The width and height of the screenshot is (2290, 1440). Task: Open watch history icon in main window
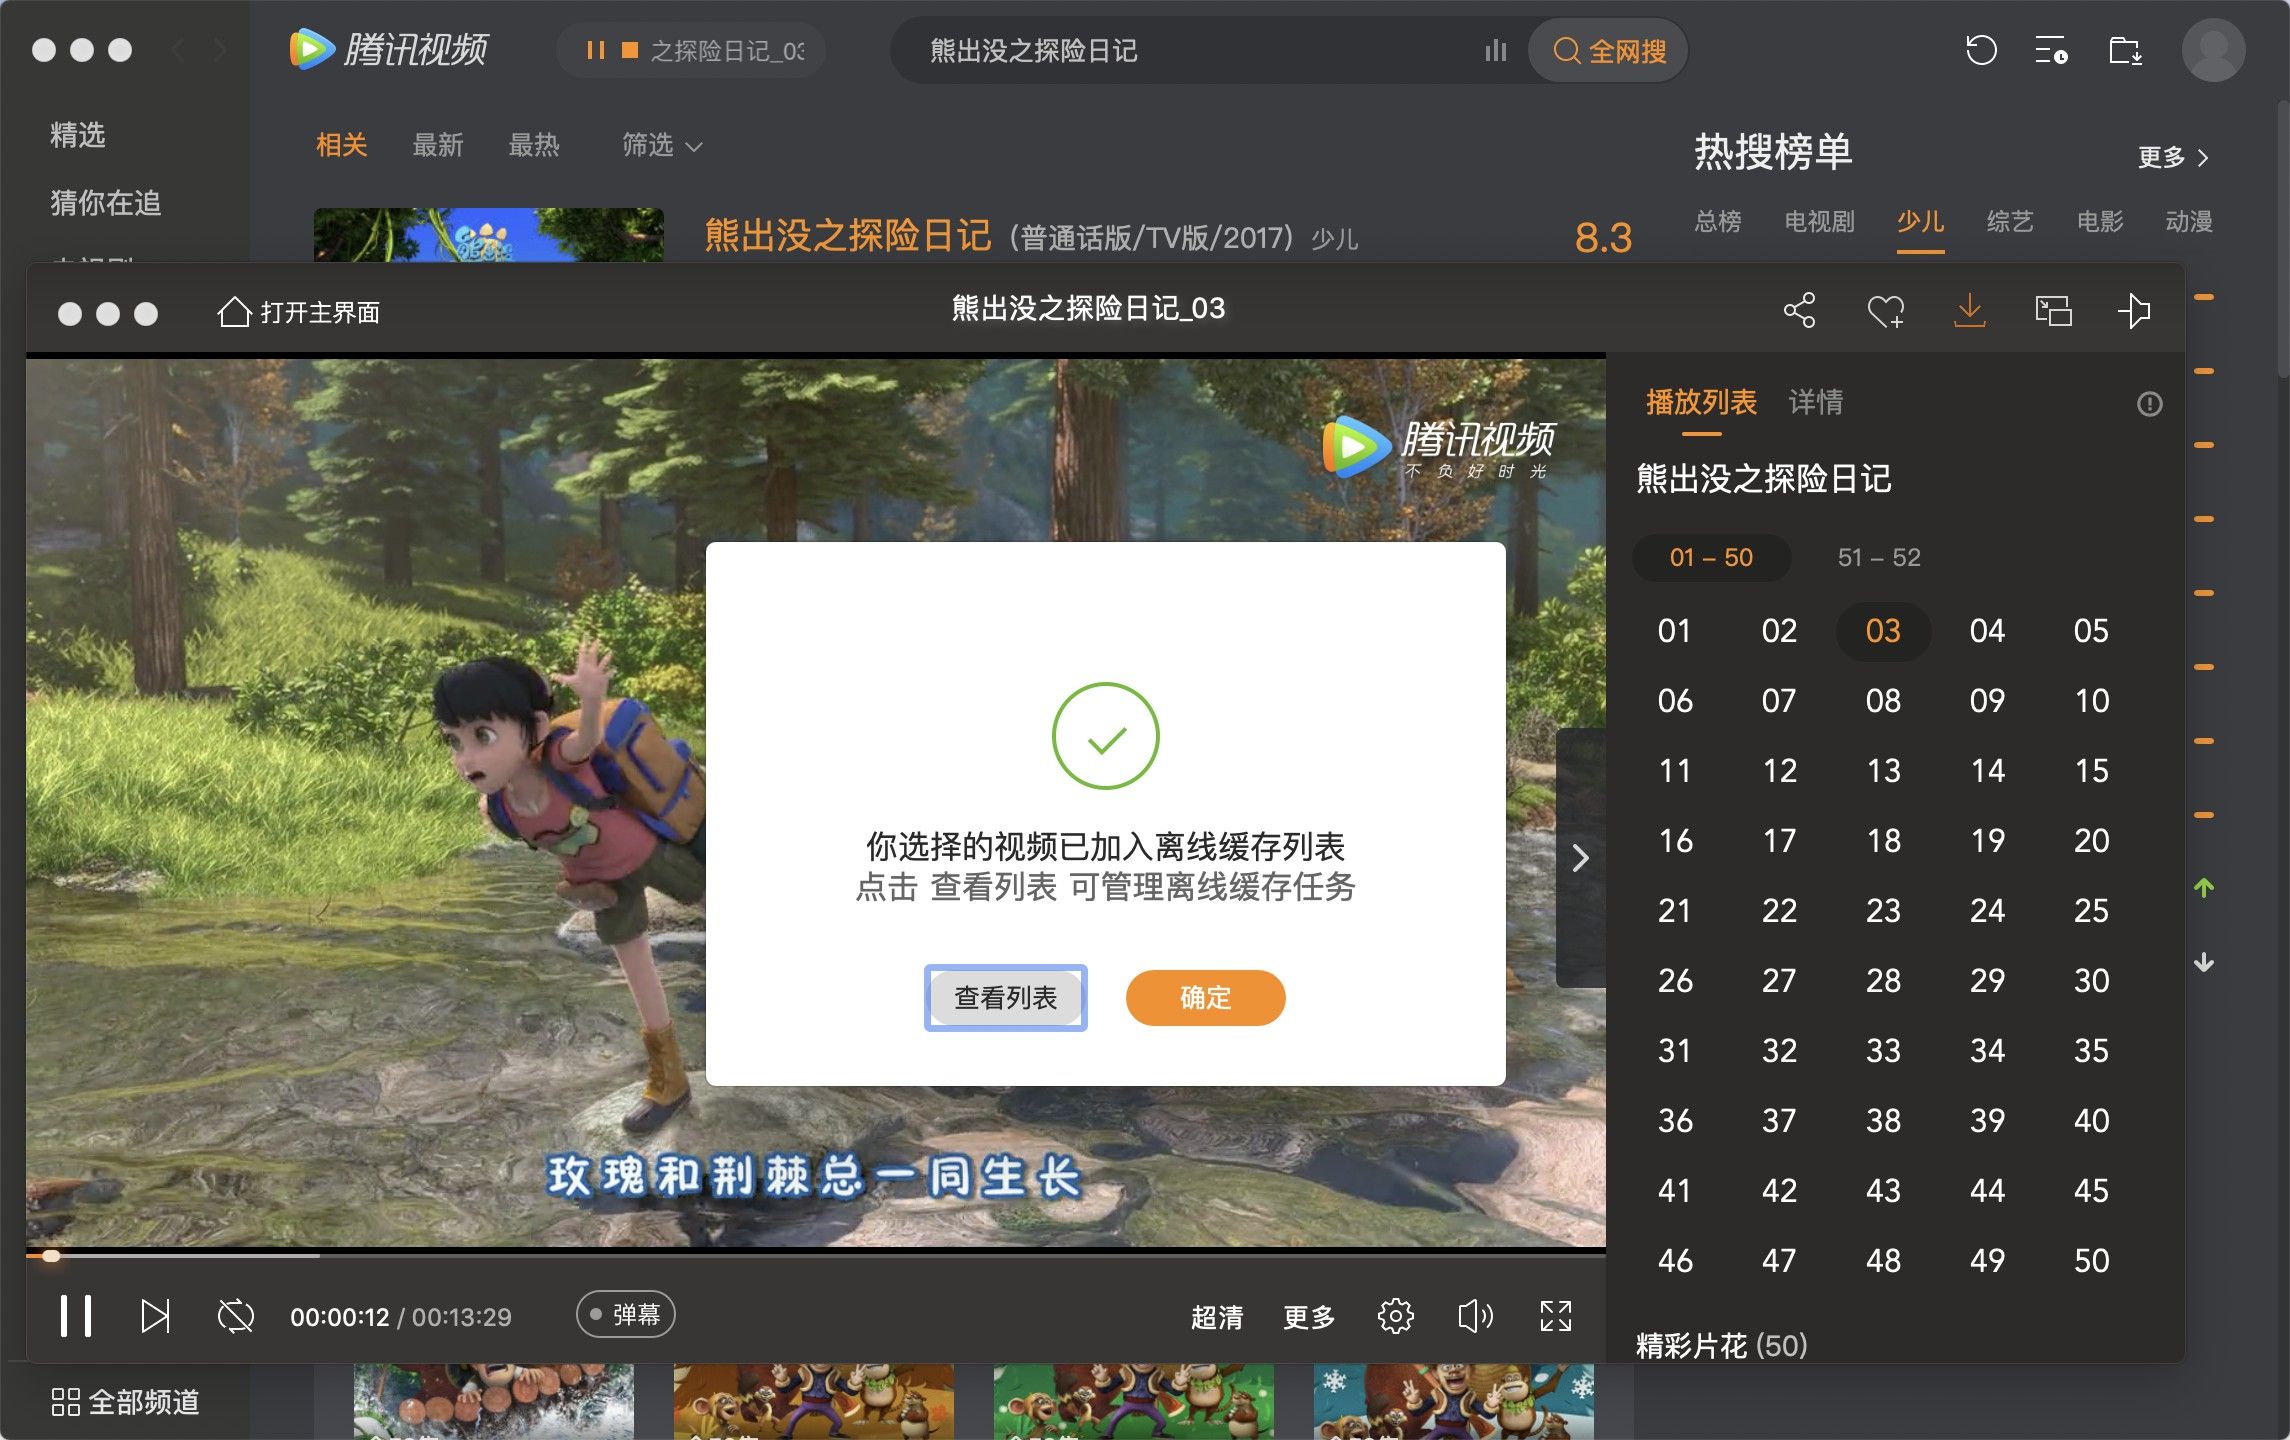pos(1980,50)
